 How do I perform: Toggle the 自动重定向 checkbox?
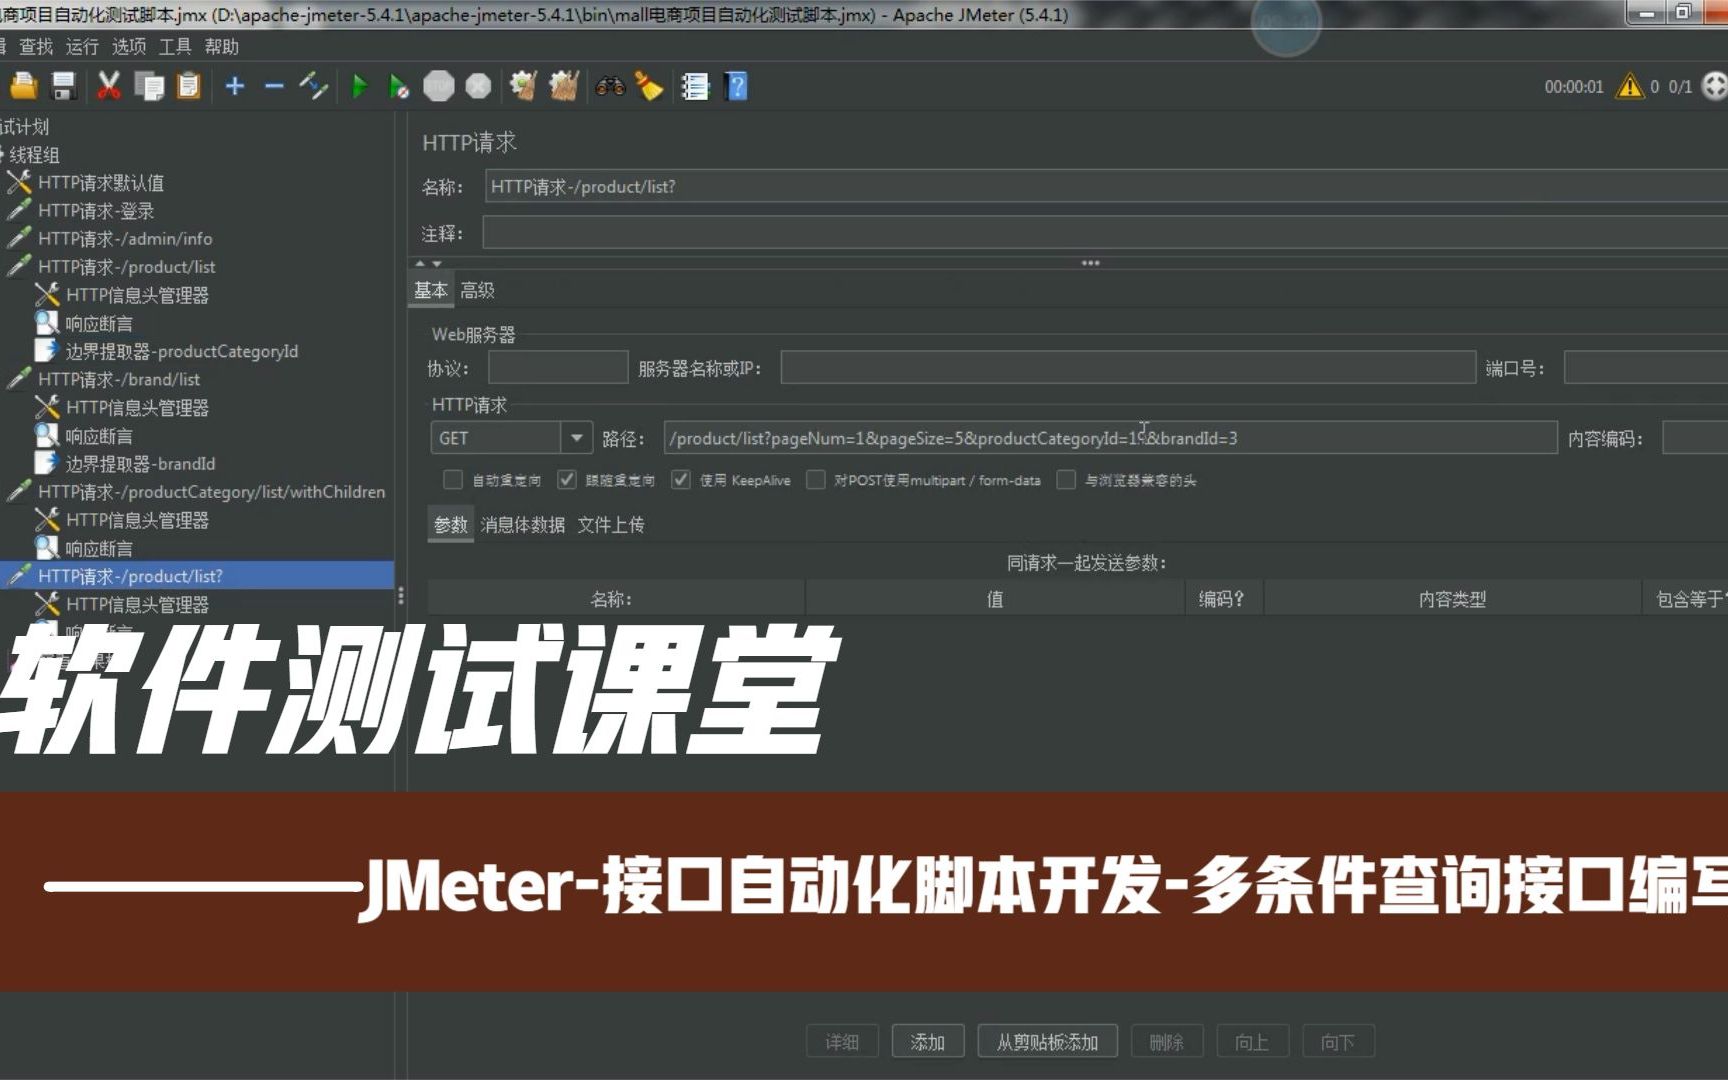(453, 480)
